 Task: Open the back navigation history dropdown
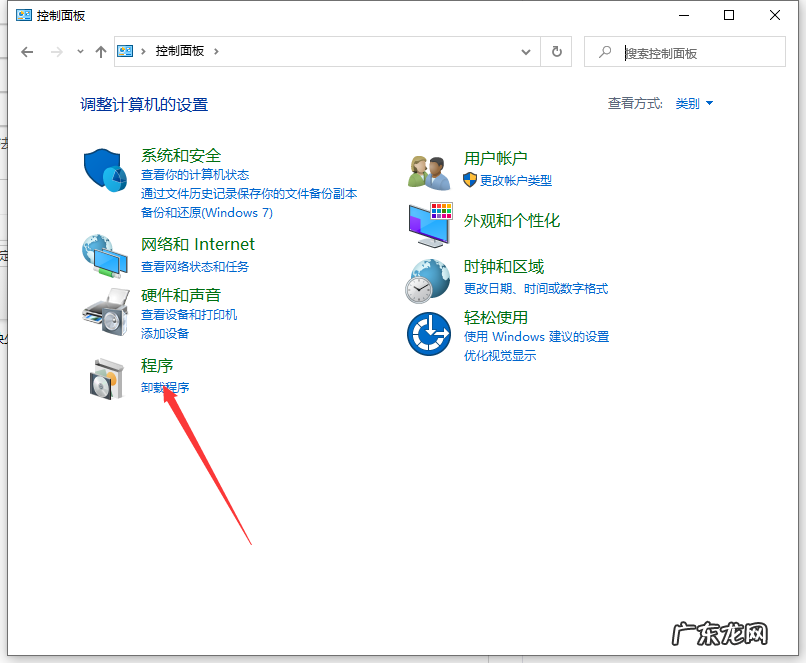tap(79, 51)
